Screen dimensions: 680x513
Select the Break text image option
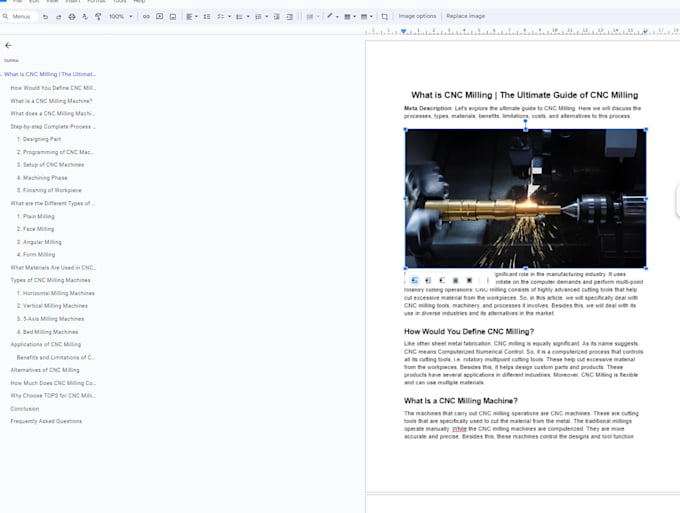pos(442,281)
